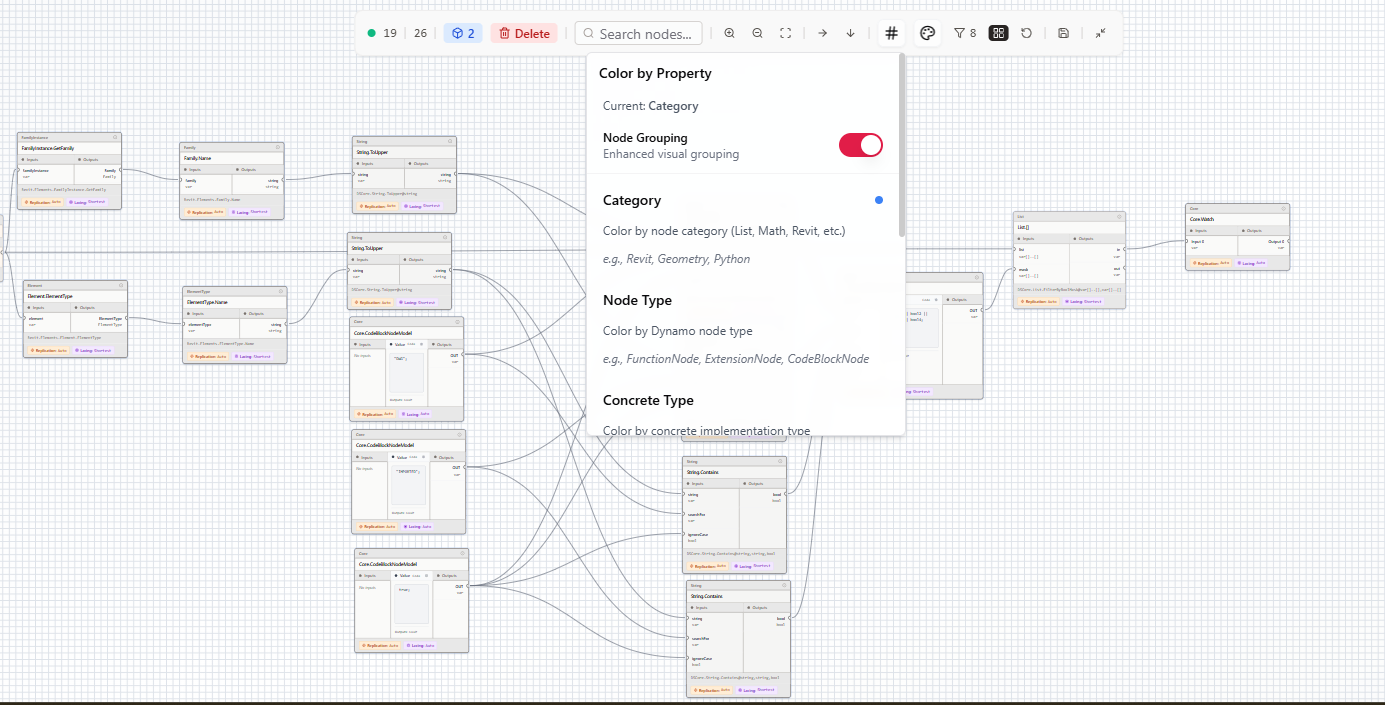Choose the Node Type color option

click(x=741, y=329)
